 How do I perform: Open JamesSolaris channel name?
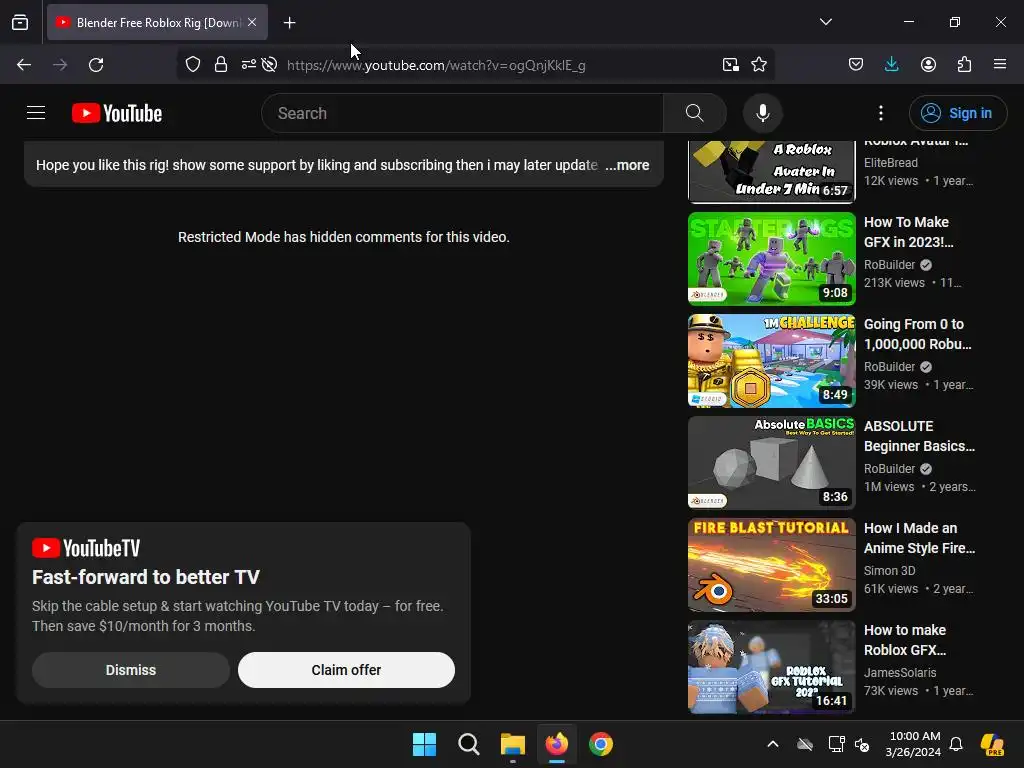coord(900,673)
